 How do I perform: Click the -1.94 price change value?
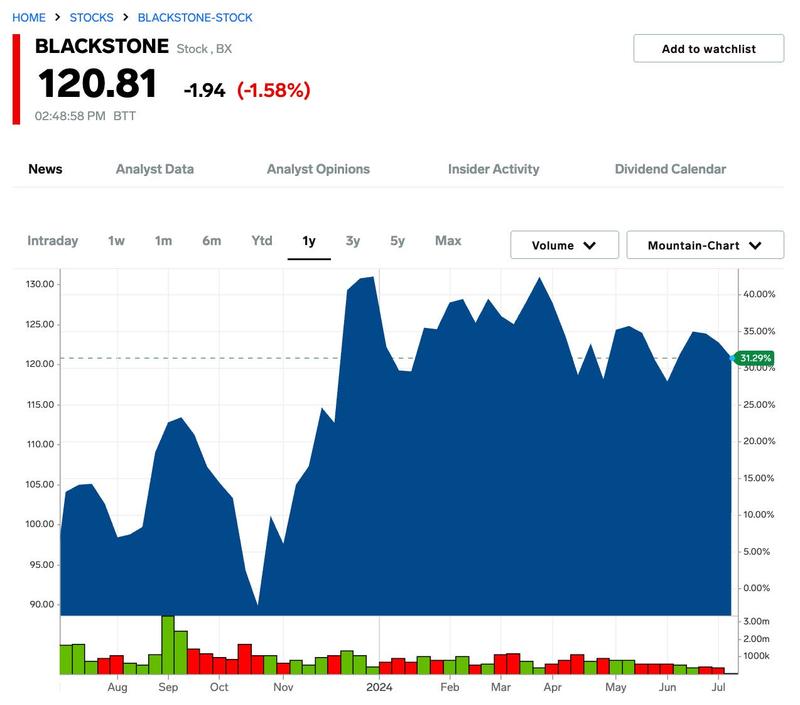click(204, 91)
